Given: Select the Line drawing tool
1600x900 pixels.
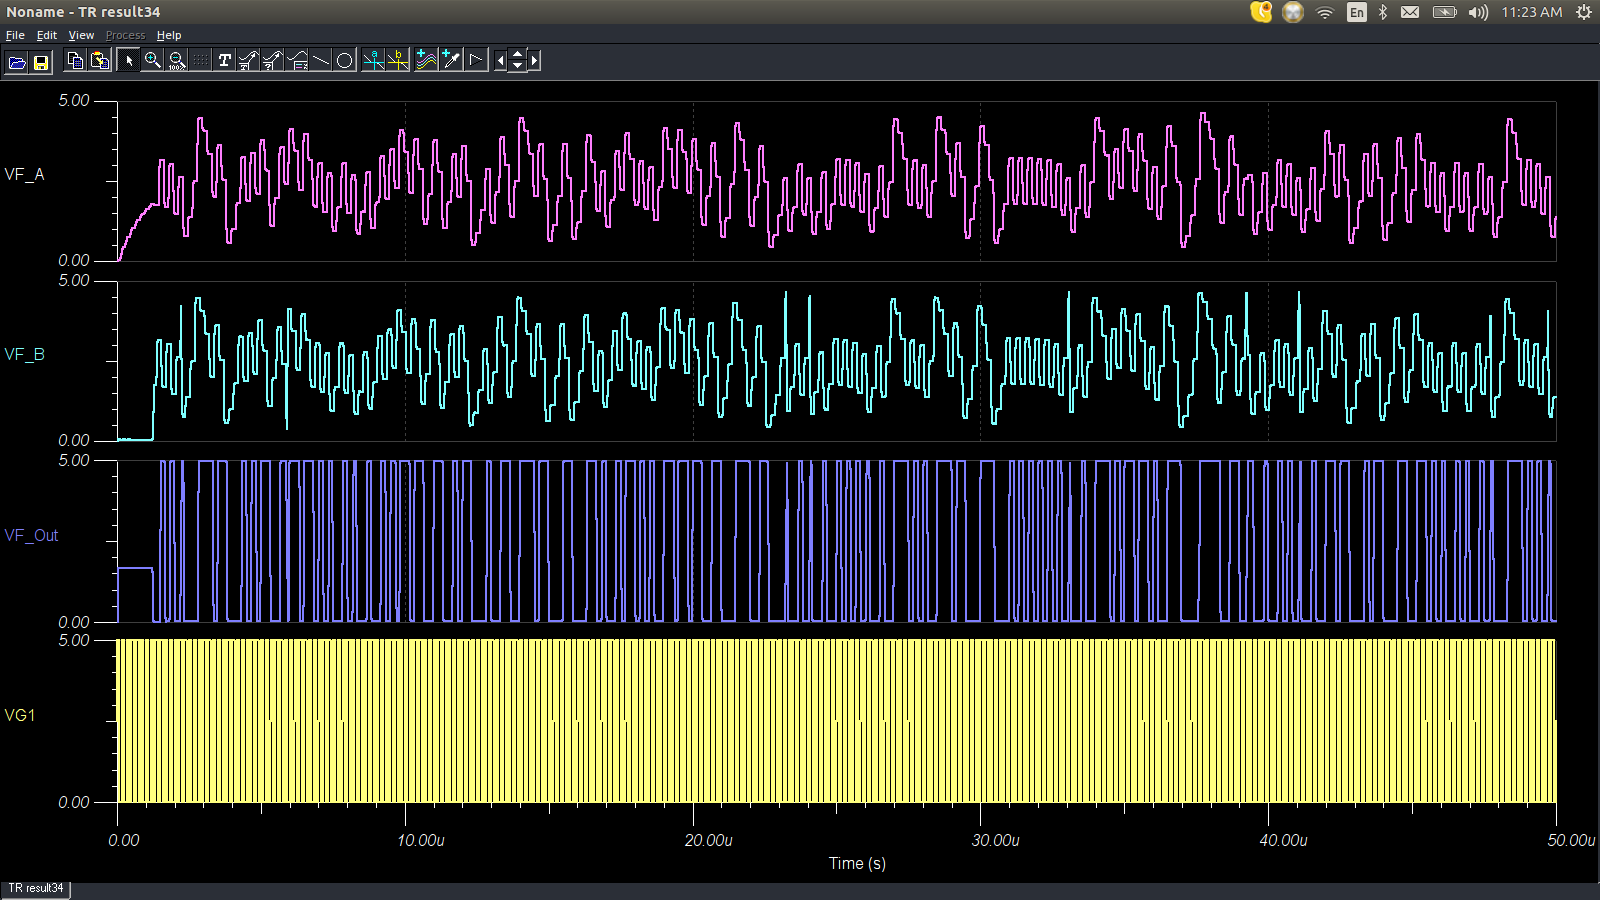Looking at the screenshot, I should coord(321,60).
